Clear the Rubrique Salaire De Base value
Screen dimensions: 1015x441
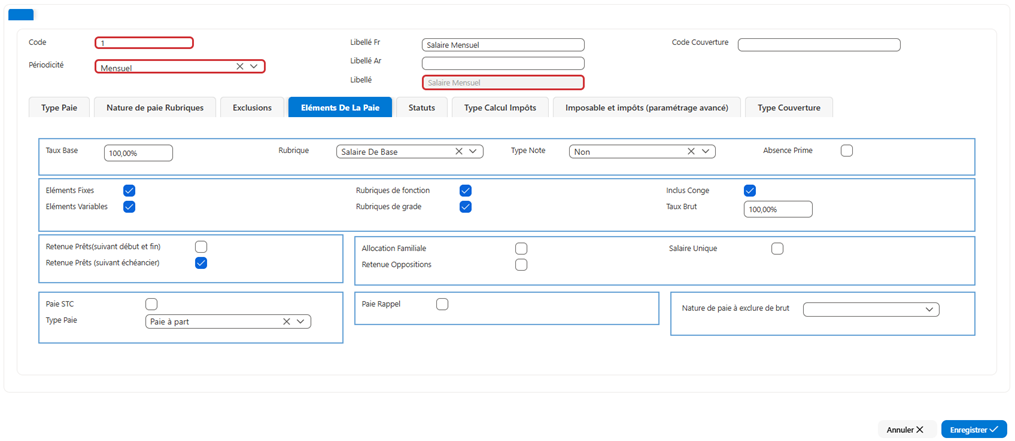click(459, 152)
